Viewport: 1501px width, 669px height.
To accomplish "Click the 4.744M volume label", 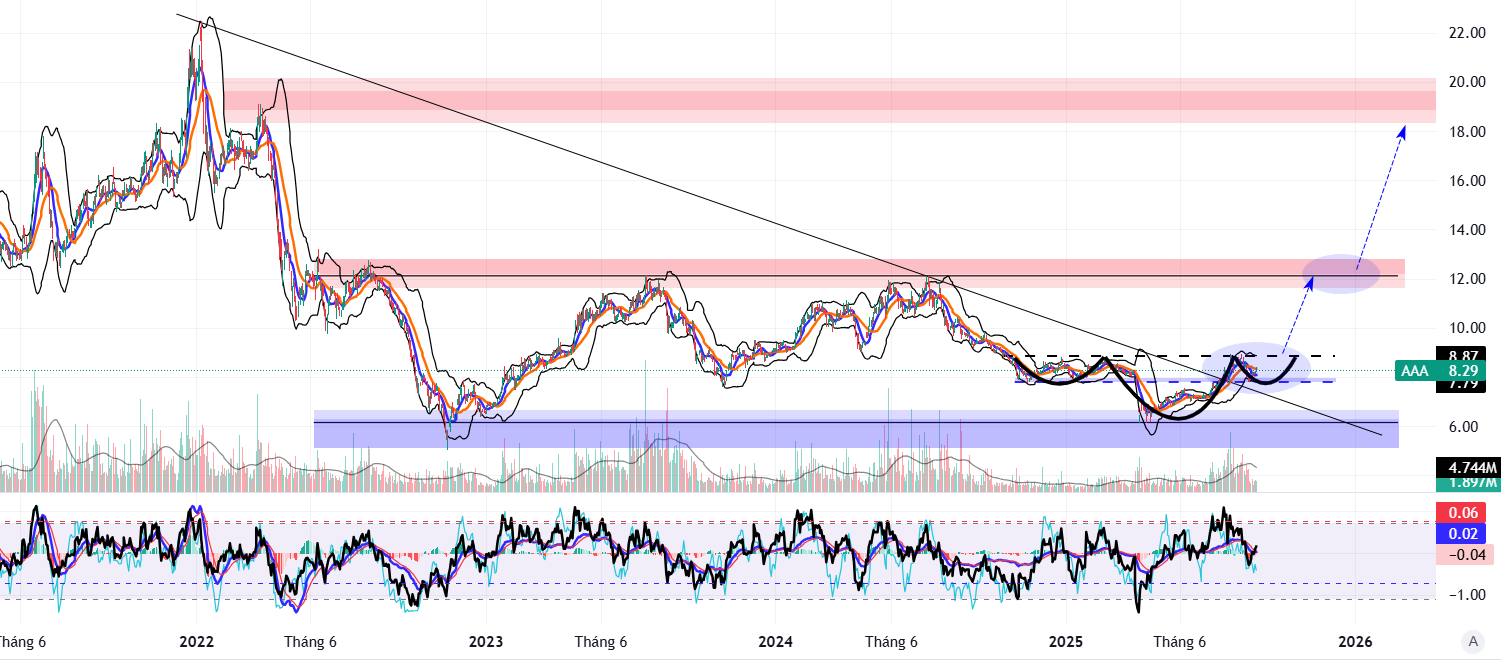I will point(1466,467).
